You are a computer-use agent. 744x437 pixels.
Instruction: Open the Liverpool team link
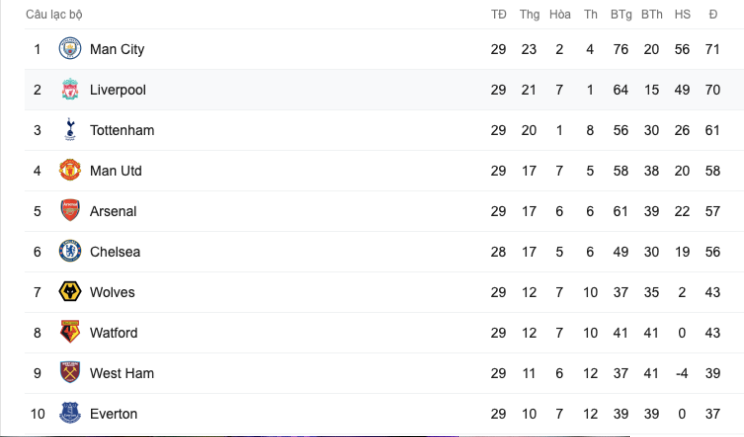(x=118, y=90)
